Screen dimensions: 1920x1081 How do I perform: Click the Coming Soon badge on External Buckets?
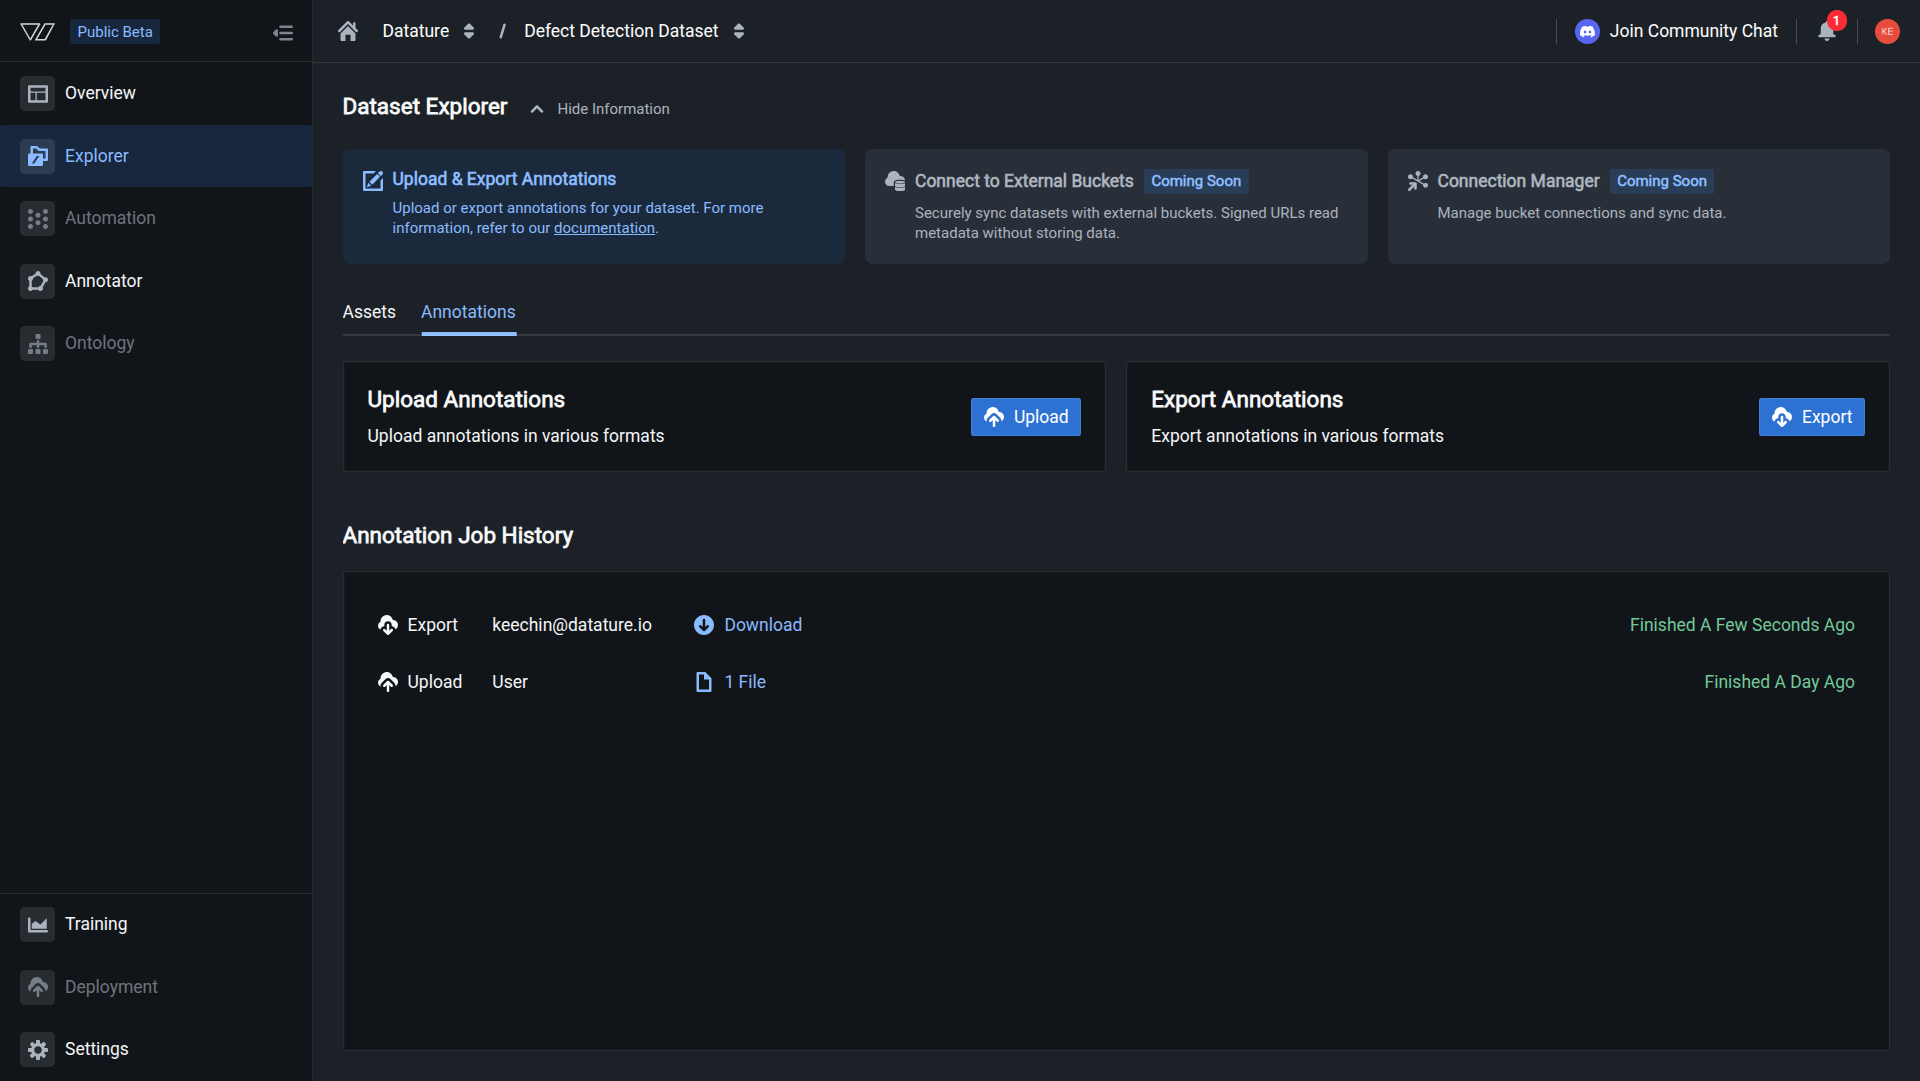pyautogui.click(x=1196, y=181)
